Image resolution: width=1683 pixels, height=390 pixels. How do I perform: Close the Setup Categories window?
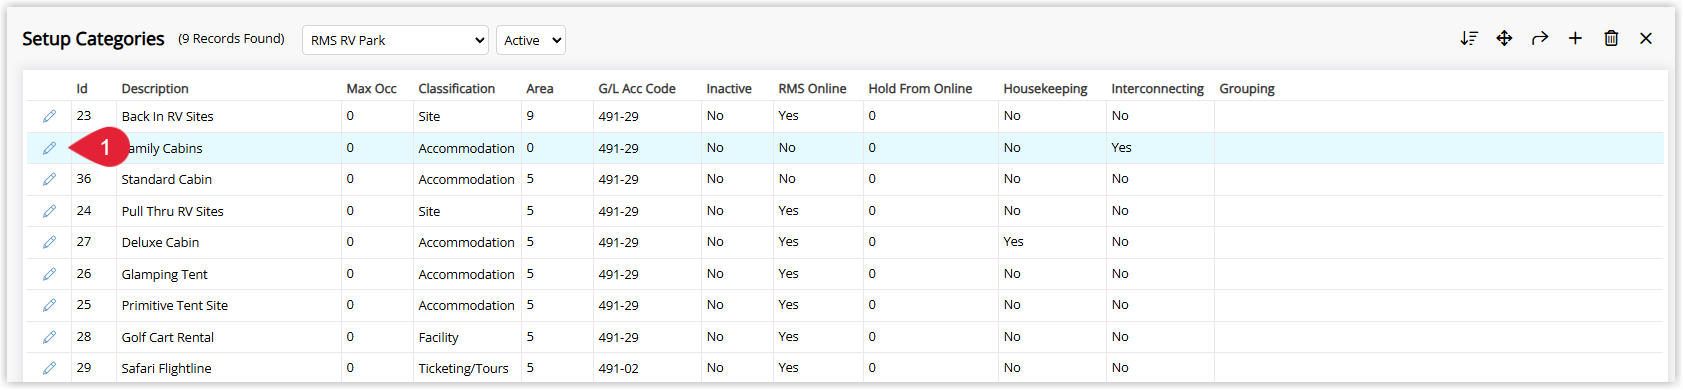click(x=1646, y=38)
